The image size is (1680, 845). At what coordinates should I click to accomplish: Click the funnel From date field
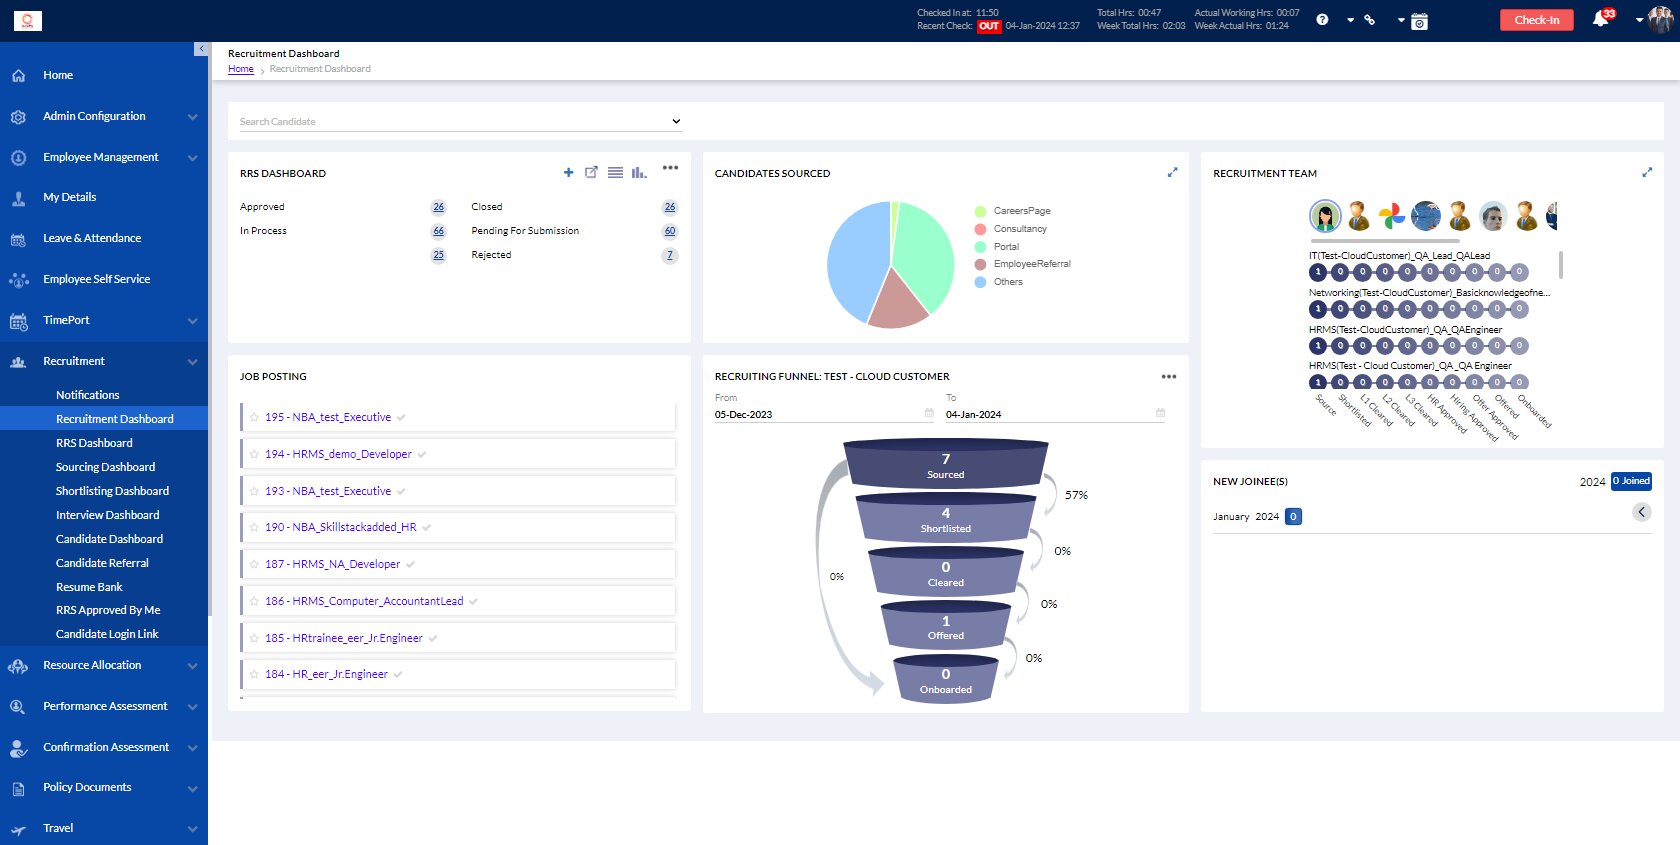pyautogui.click(x=822, y=414)
